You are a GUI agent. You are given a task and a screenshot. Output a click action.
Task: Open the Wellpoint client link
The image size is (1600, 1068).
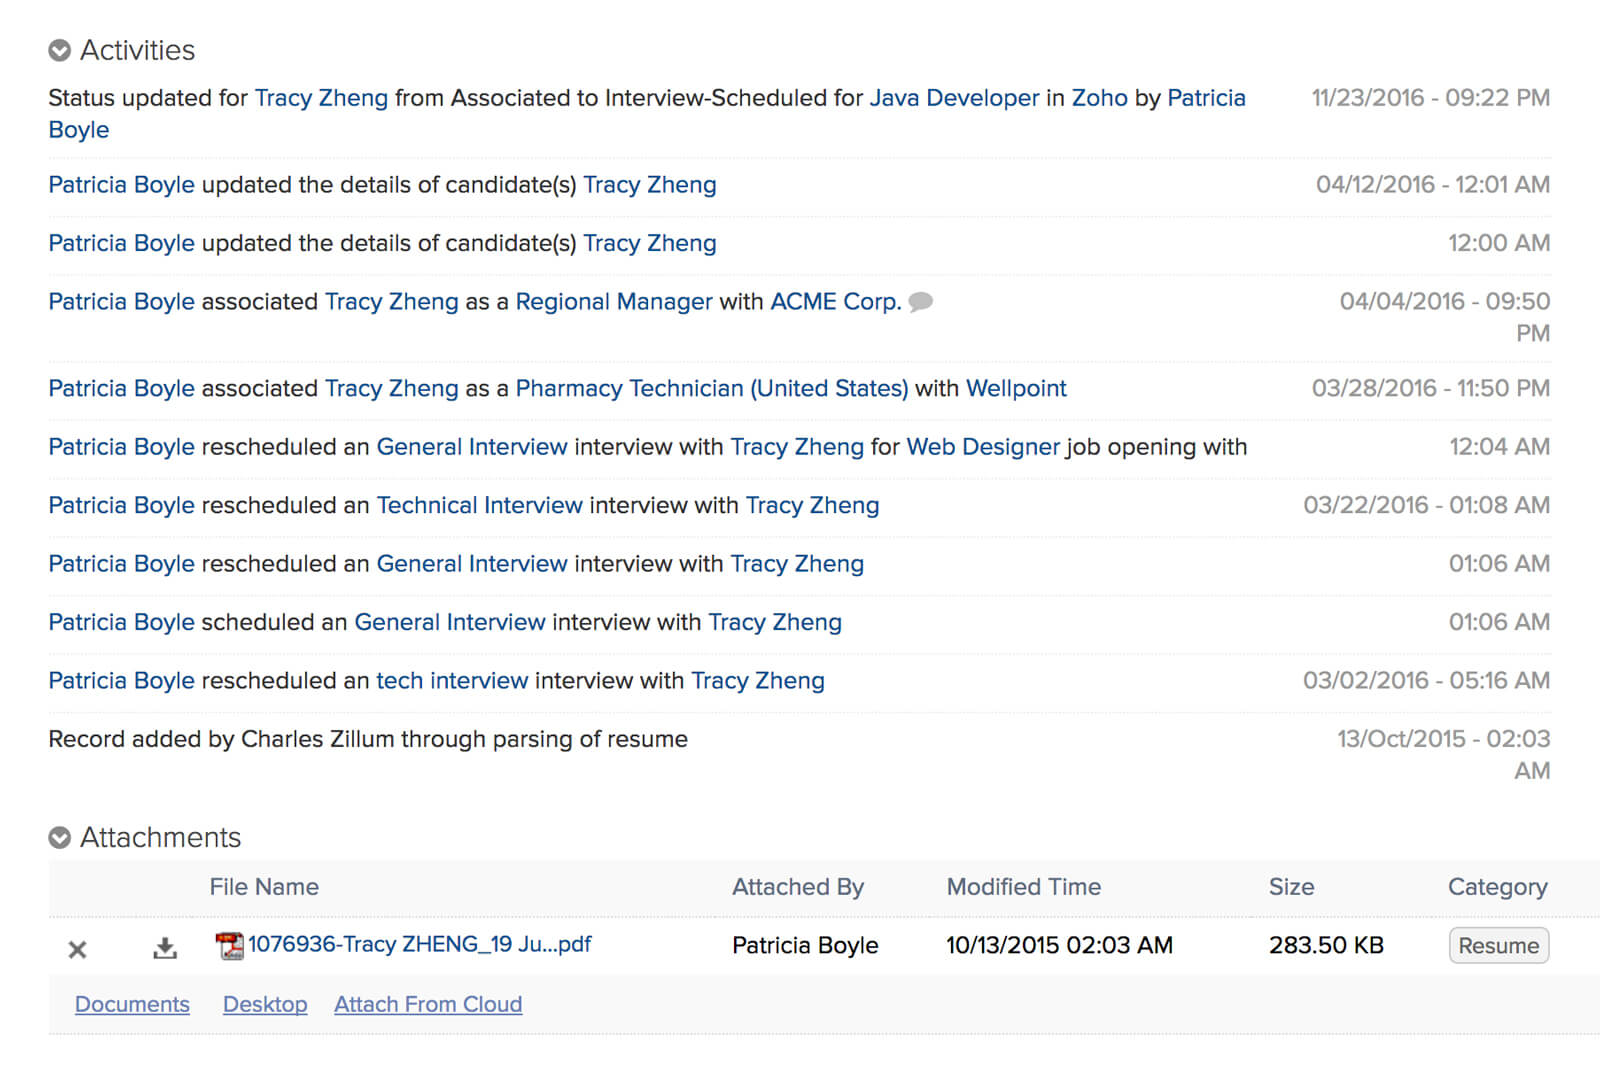pyautogui.click(x=1016, y=388)
